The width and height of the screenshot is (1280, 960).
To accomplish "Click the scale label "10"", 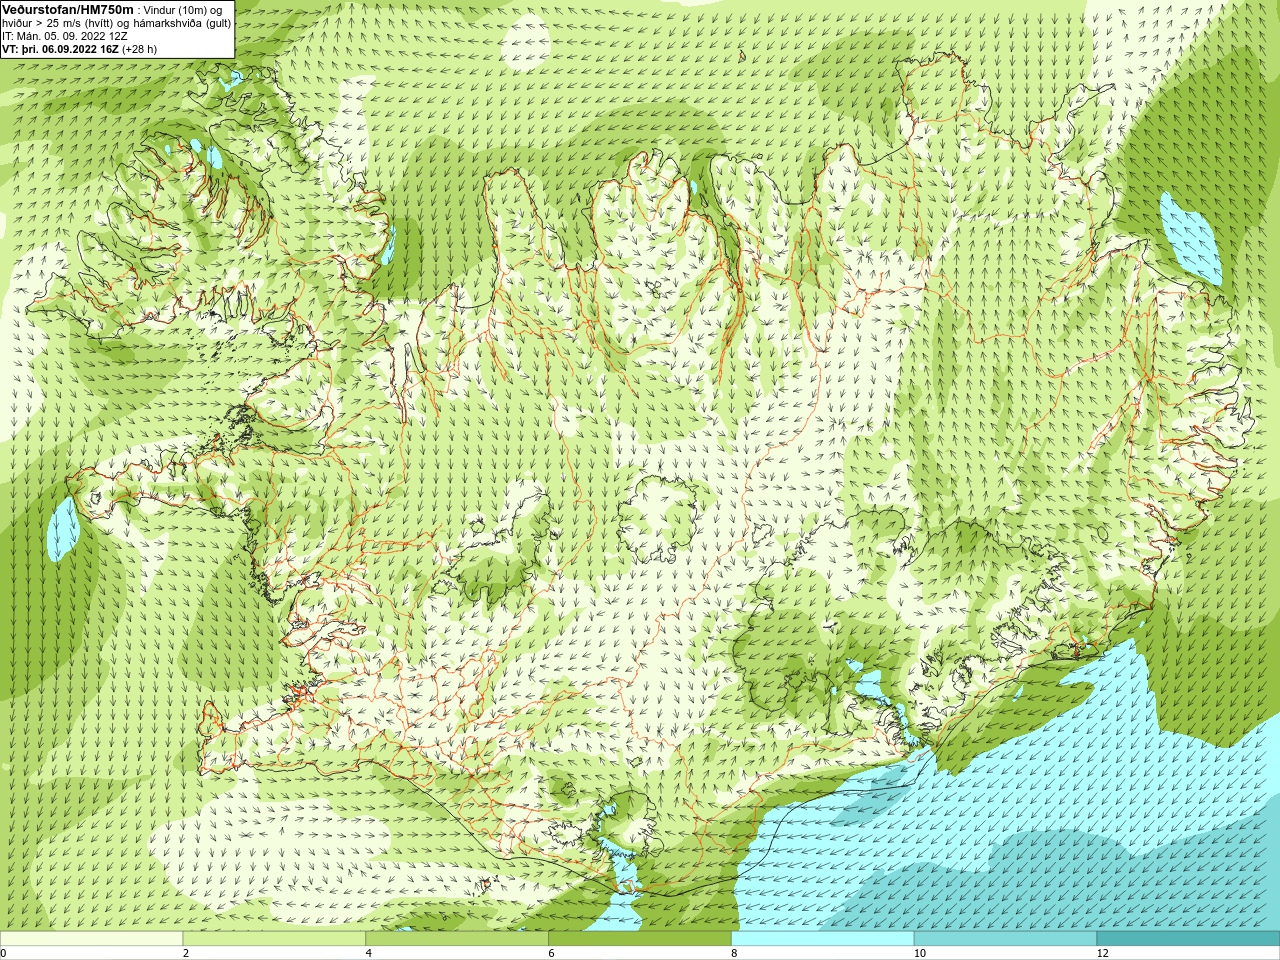I will point(919,953).
